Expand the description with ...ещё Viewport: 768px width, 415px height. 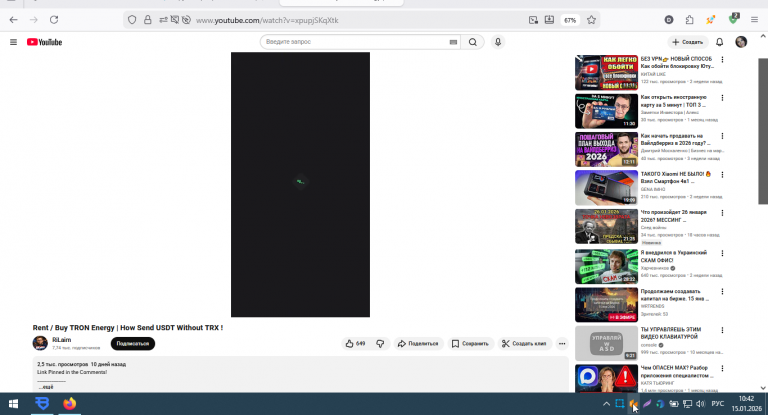pos(46,387)
